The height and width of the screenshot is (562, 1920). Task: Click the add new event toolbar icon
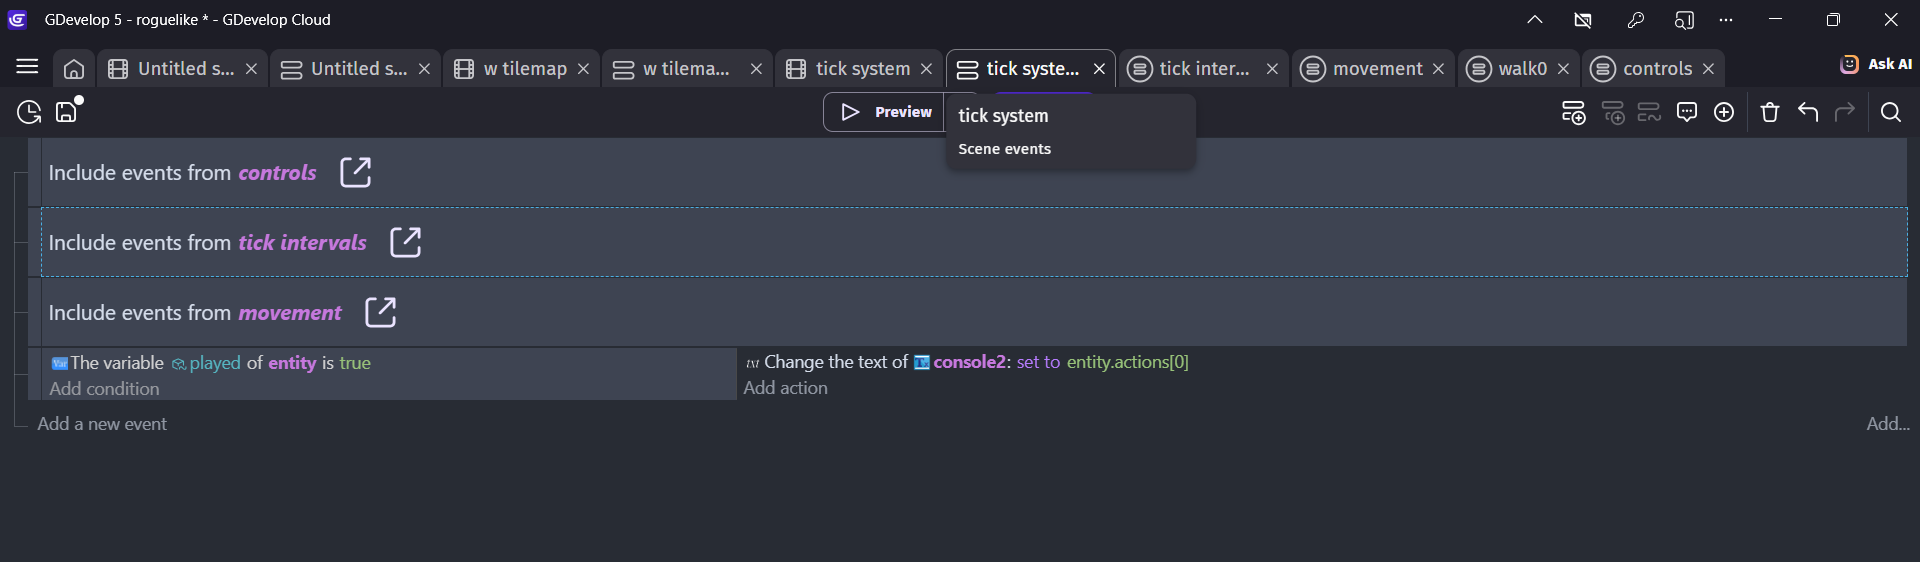(1573, 113)
